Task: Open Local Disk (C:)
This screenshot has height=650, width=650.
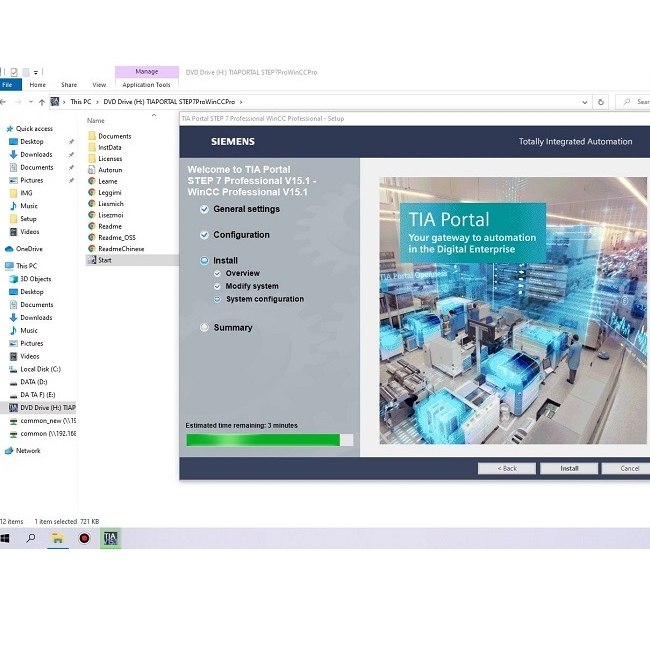Action: click(x=35, y=369)
